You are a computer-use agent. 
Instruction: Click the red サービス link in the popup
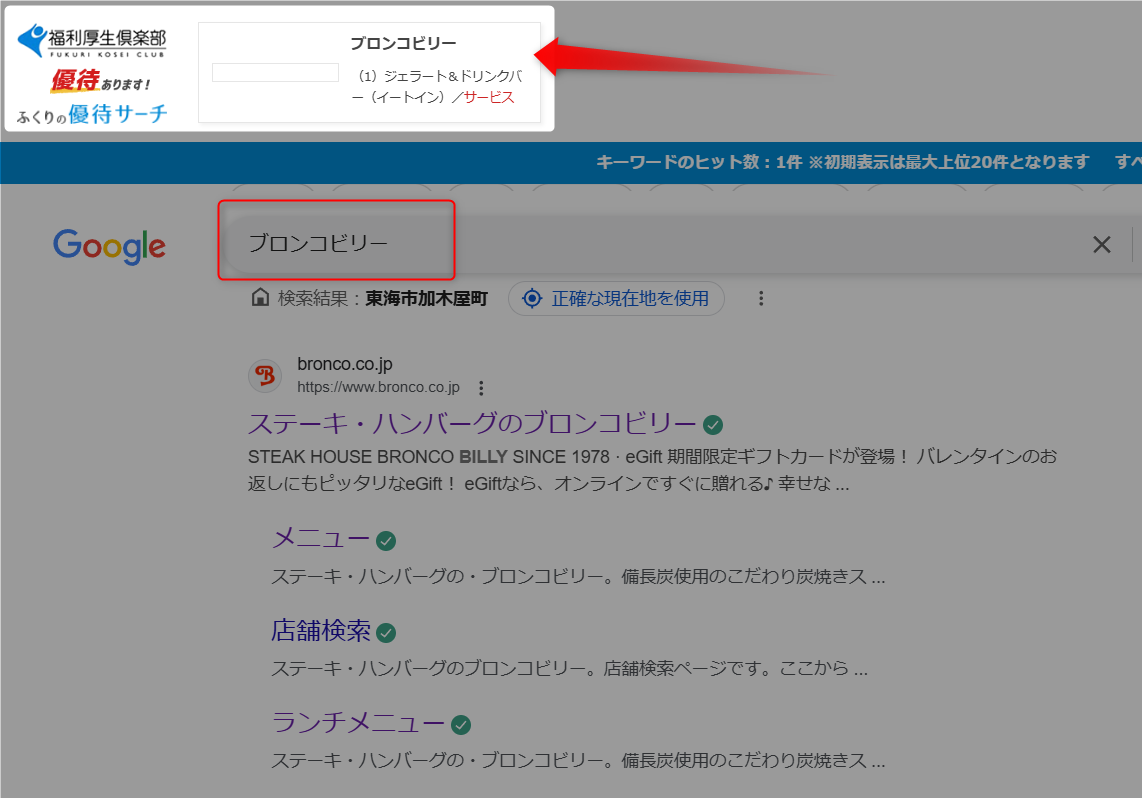pos(488,97)
